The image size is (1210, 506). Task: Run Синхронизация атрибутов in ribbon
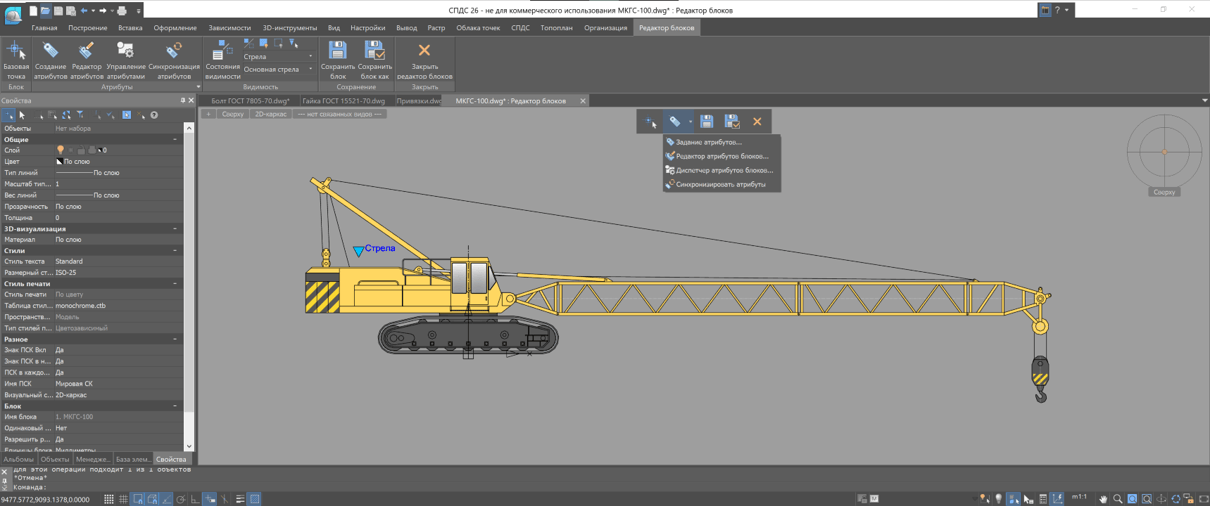[x=174, y=60]
